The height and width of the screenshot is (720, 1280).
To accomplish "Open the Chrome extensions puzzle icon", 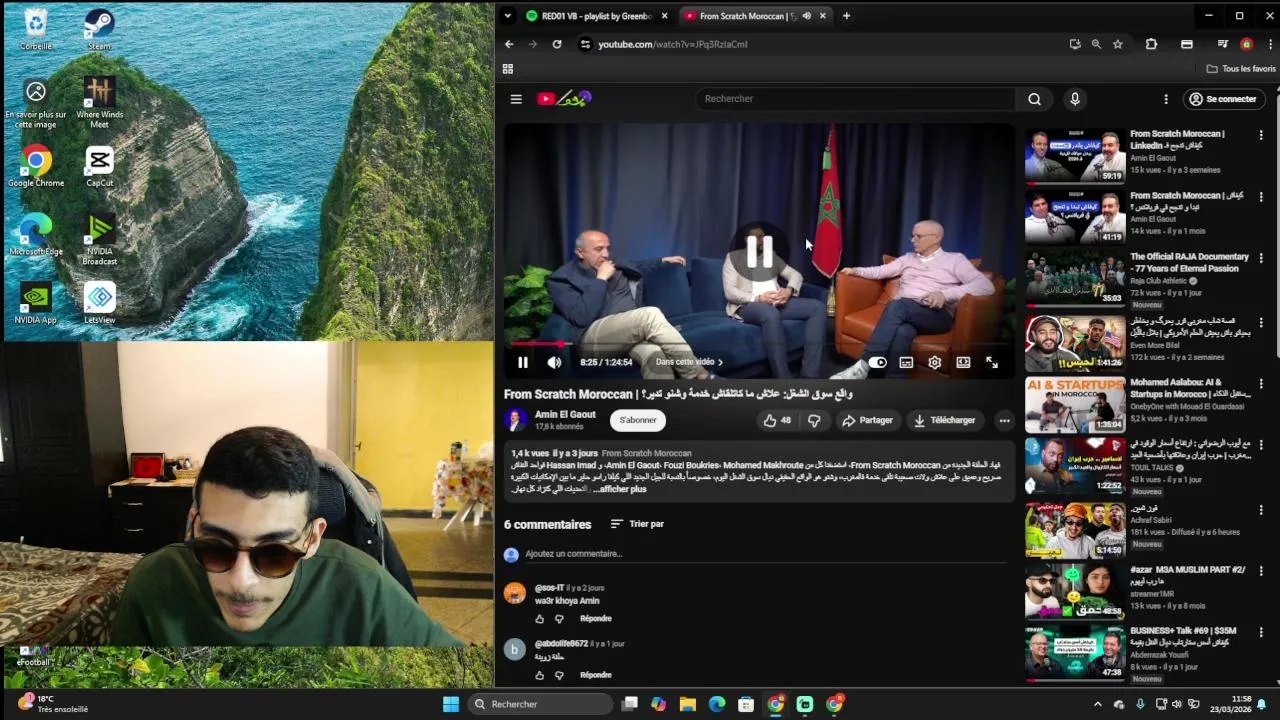I will tap(1151, 44).
